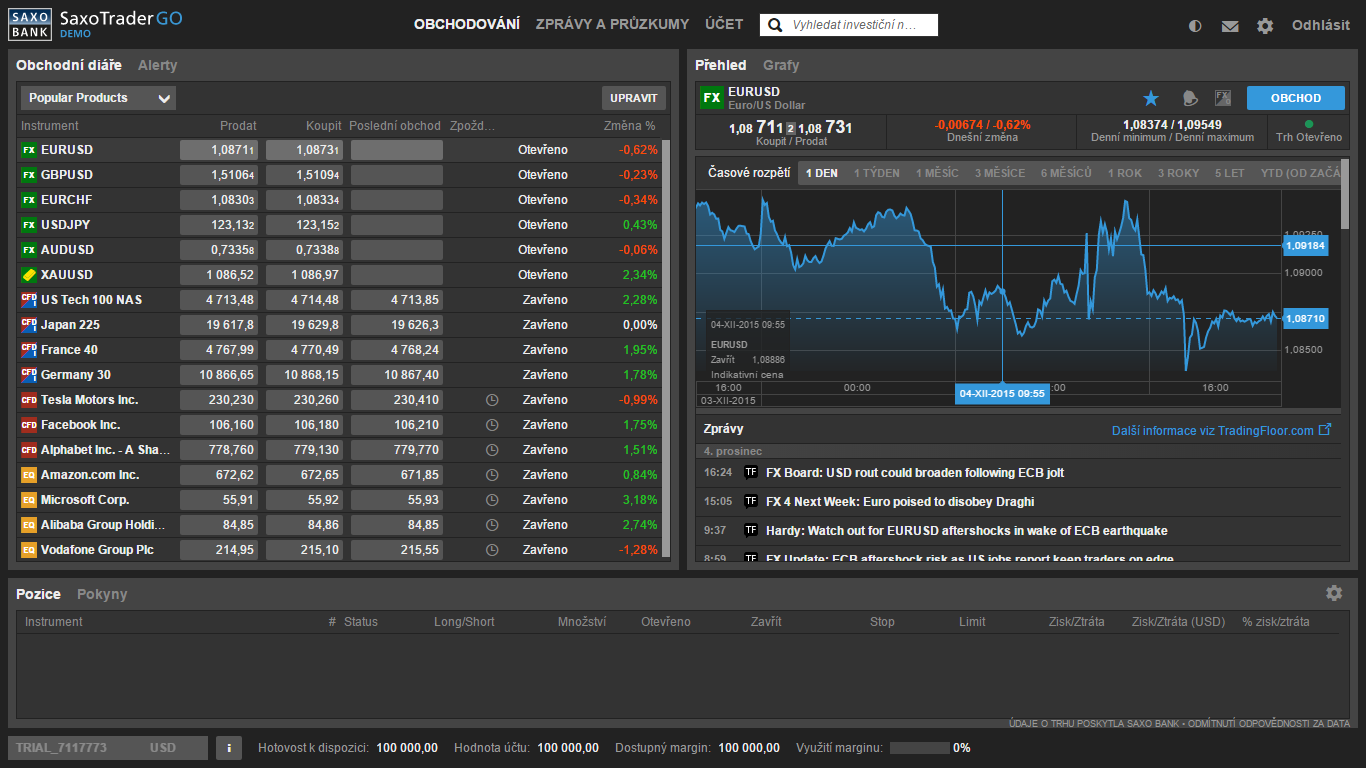
Task: Select the 1 MĚSÍC time range
Action: pos(937,173)
